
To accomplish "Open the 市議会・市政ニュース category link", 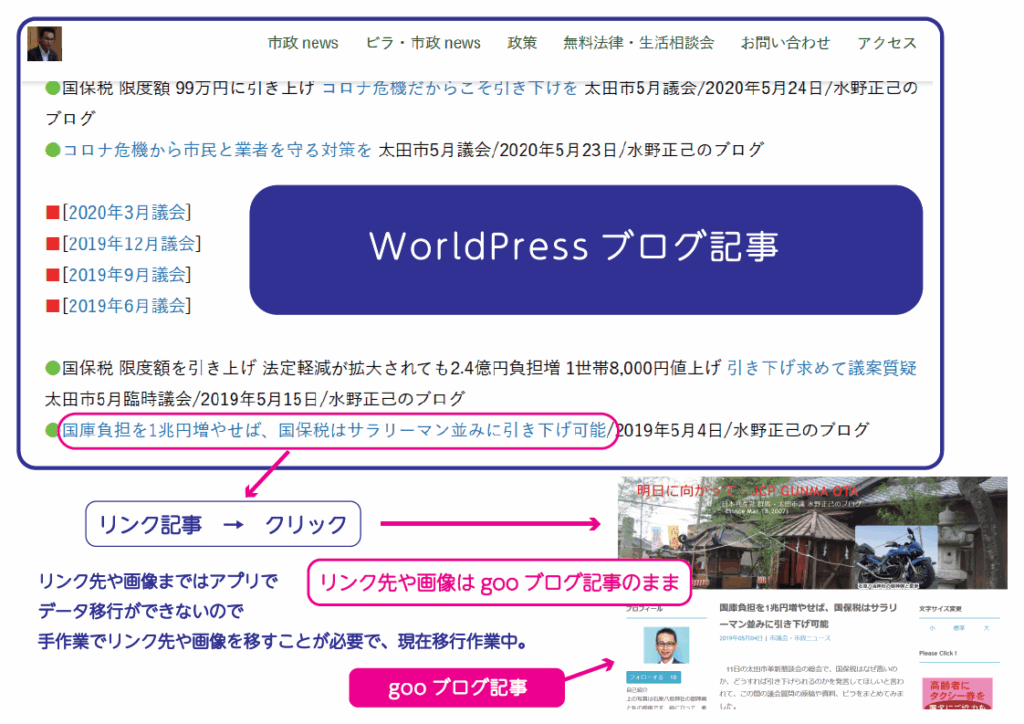I will point(800,638).
